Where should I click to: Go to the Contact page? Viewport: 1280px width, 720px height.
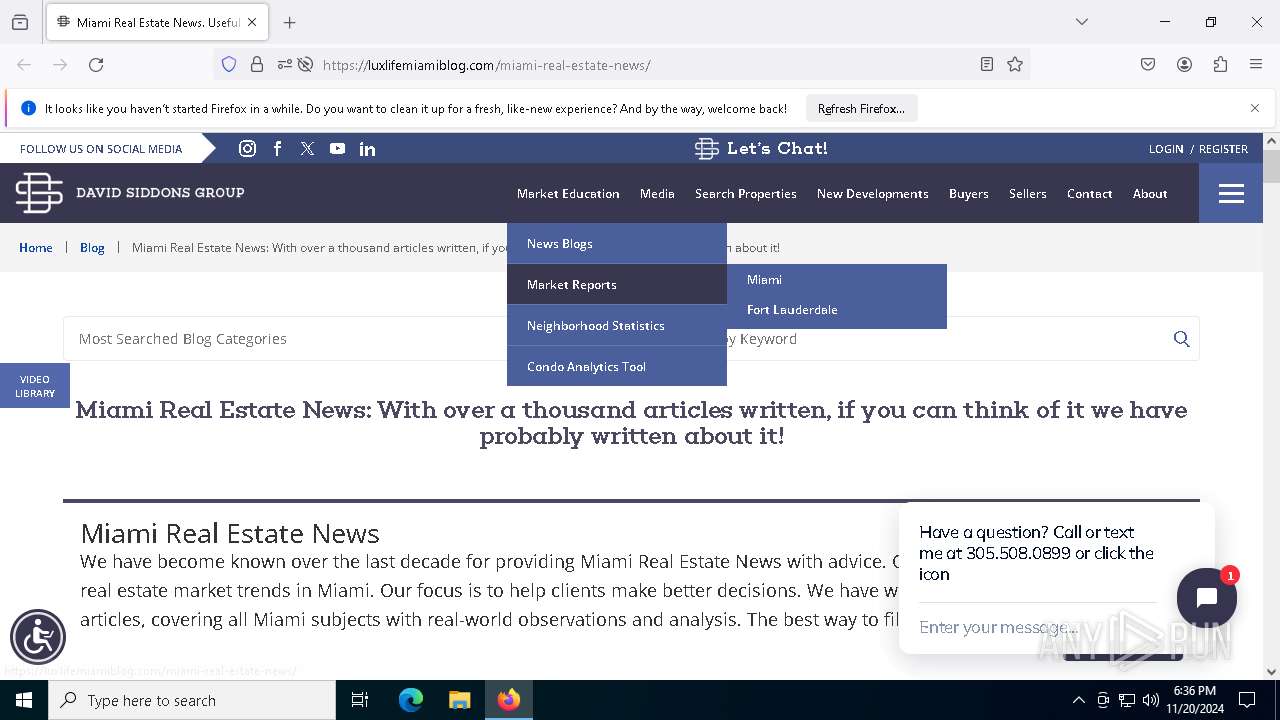(1089, 194)
